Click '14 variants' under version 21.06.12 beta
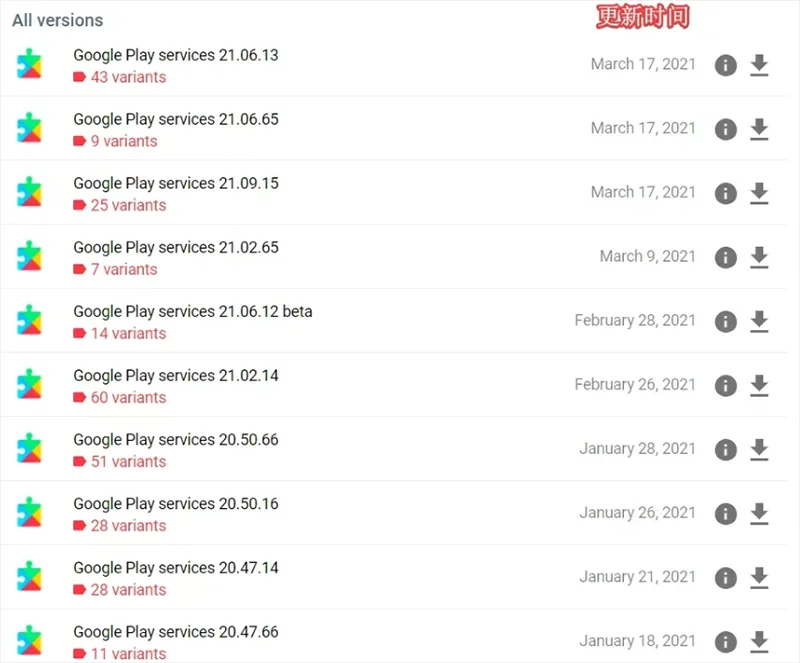Viewport: 800px width, 663px height. [x=129, y=333]
